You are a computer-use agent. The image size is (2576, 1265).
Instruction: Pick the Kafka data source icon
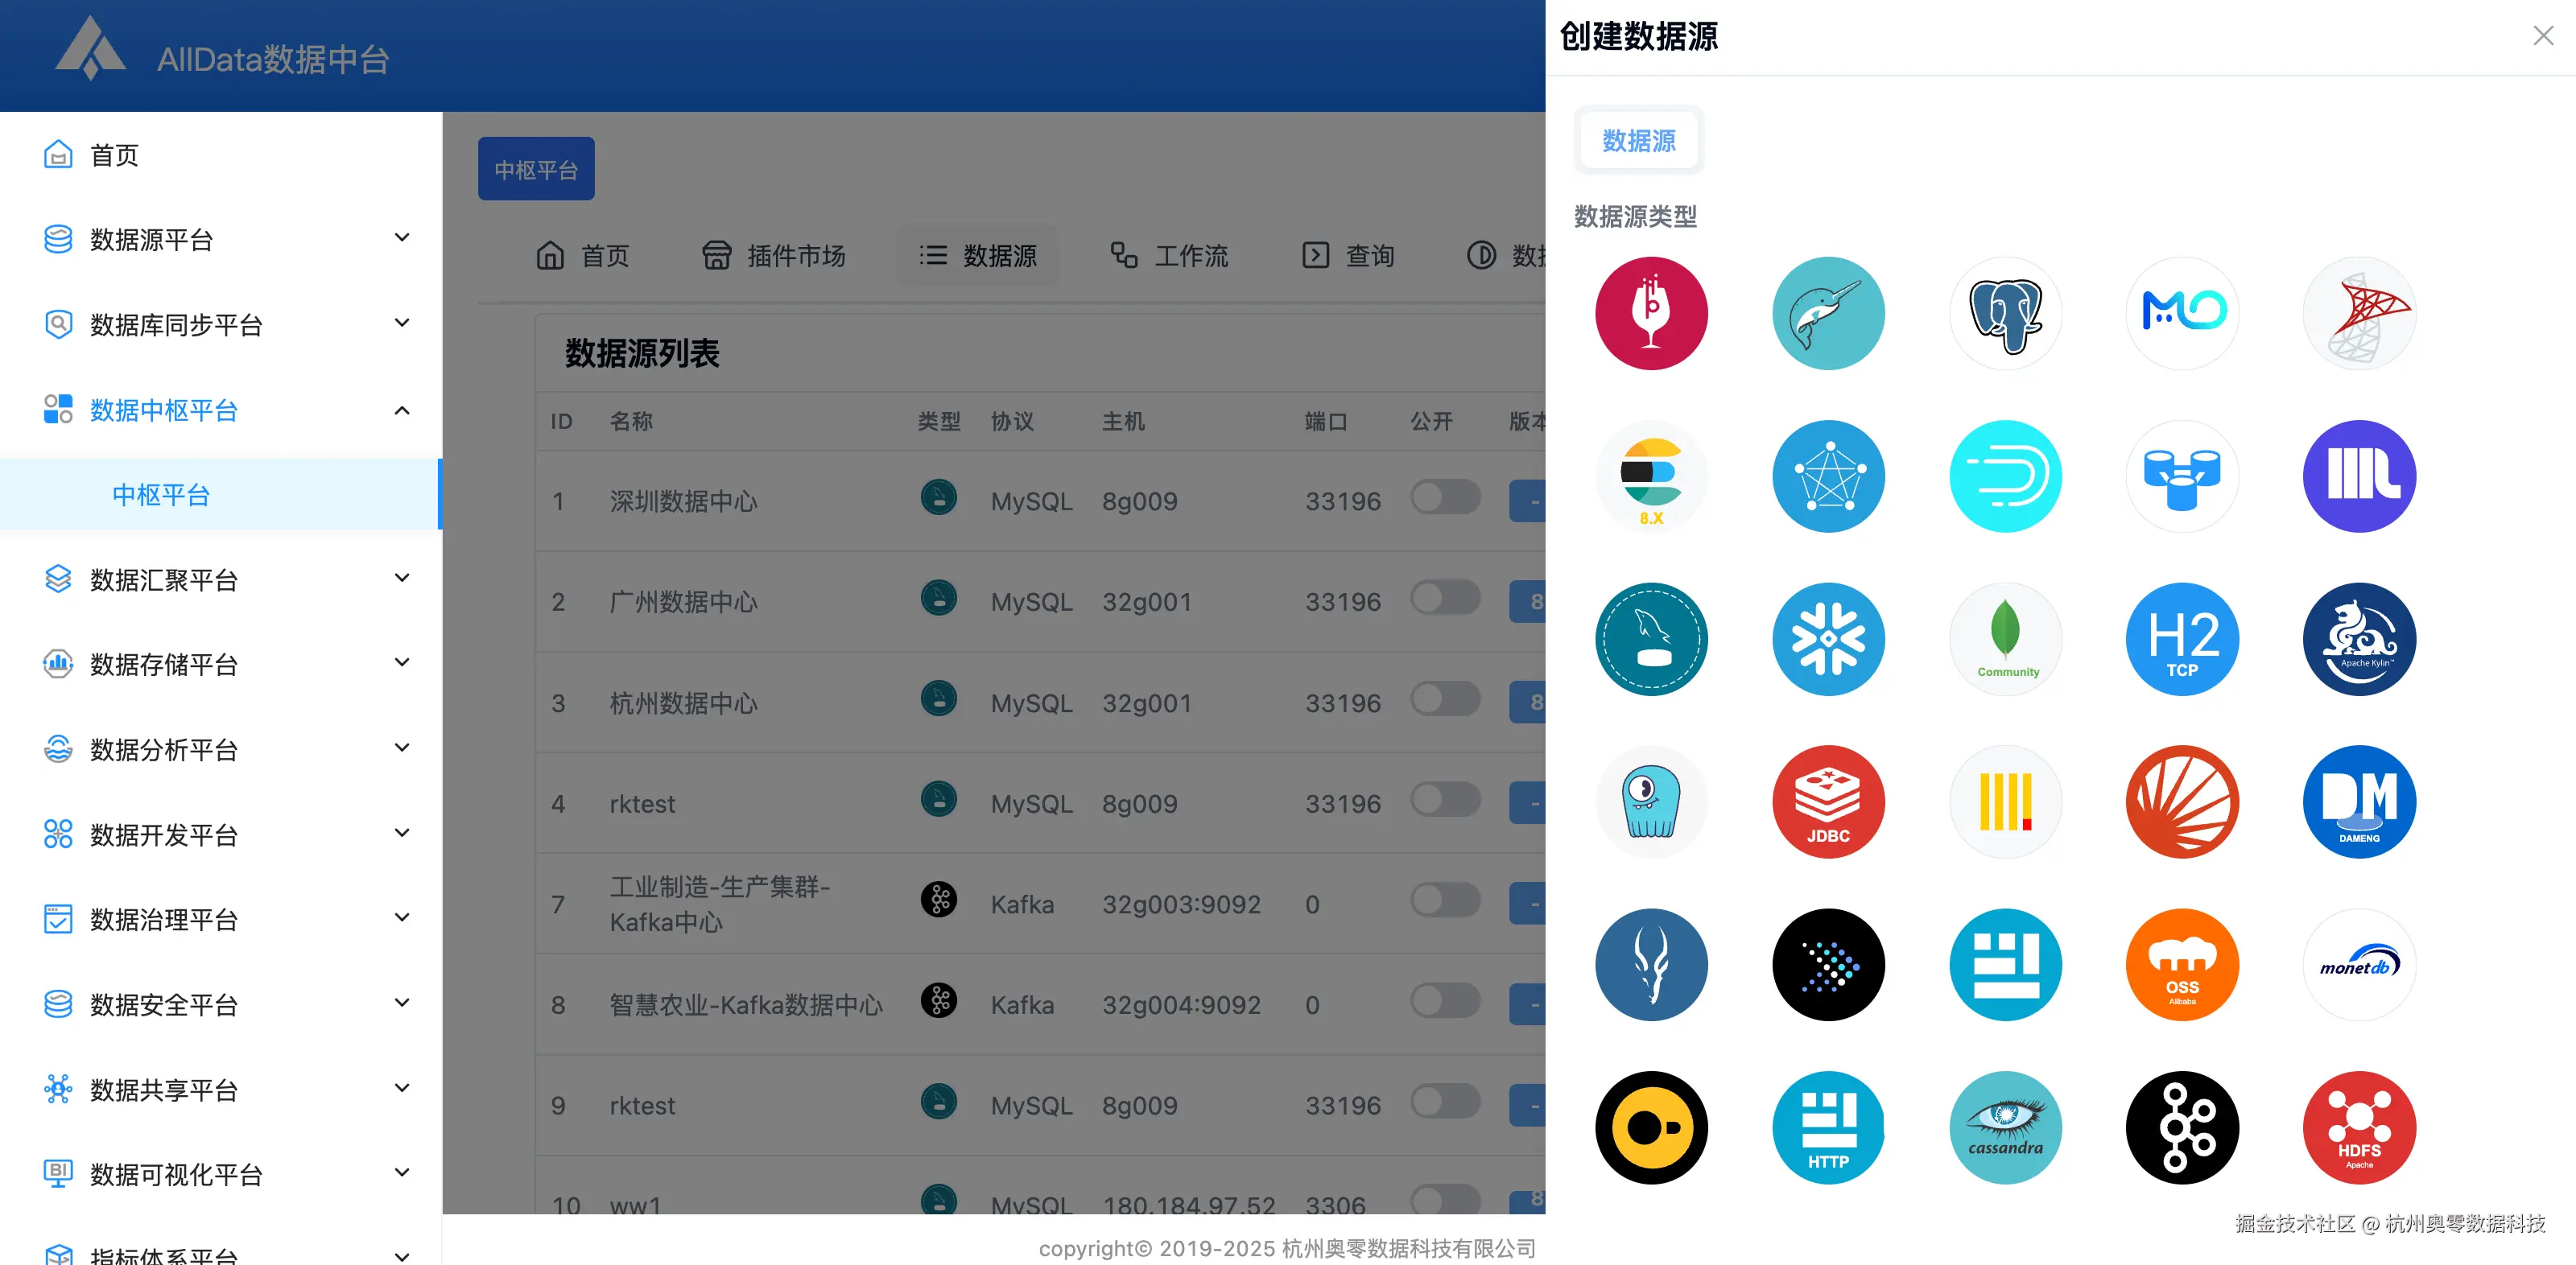click(2182, 1127)
